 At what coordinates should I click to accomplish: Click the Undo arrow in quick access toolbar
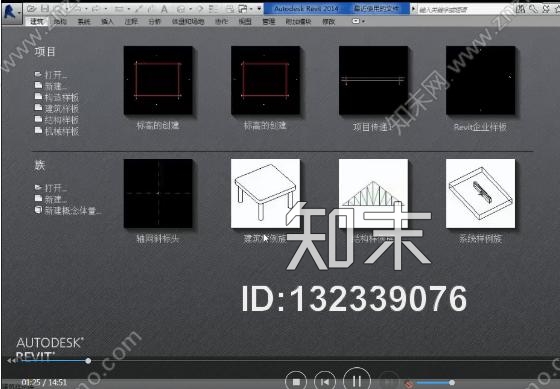click(78, 9)
